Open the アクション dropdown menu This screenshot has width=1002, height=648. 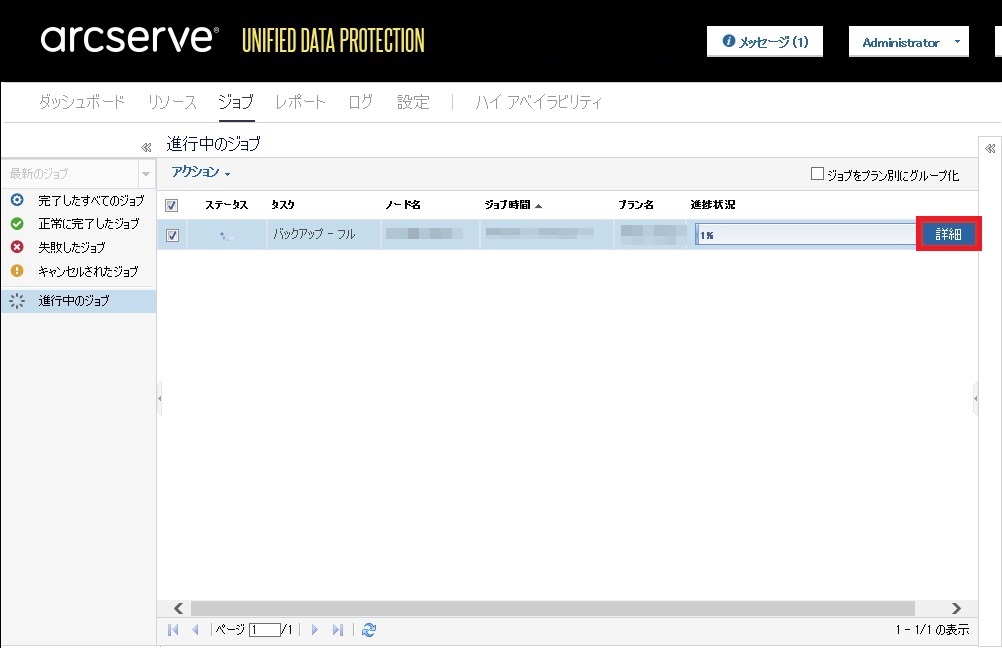click(201, 173)
